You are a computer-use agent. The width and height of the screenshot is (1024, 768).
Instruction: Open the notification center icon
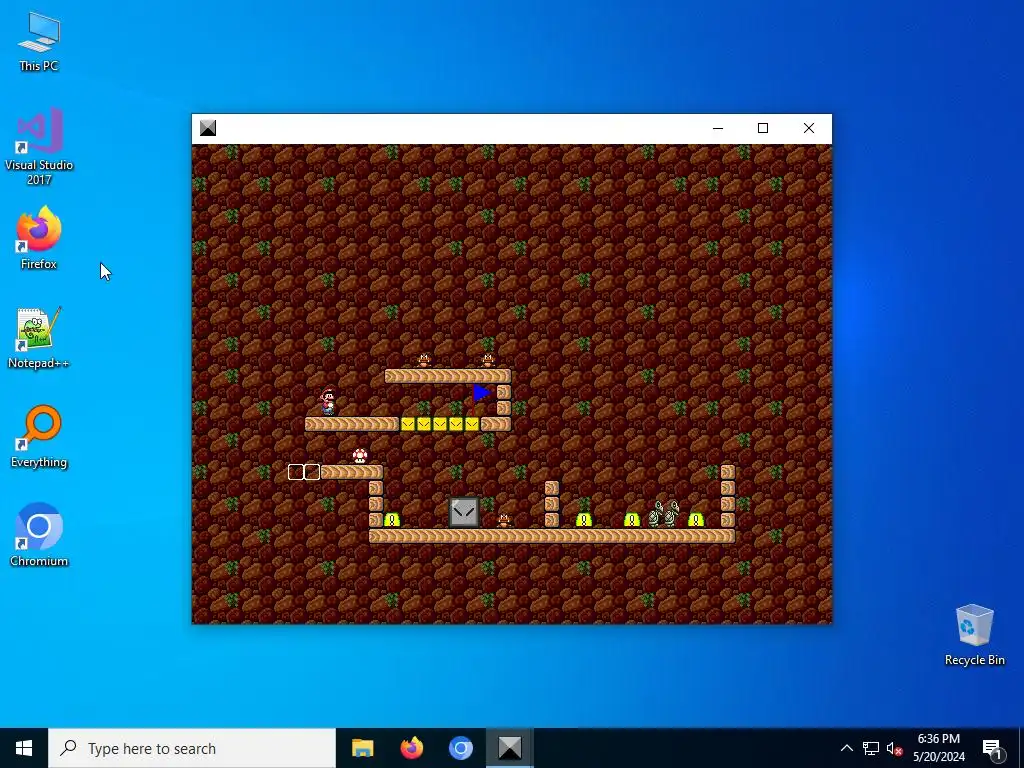coord(992,749)
